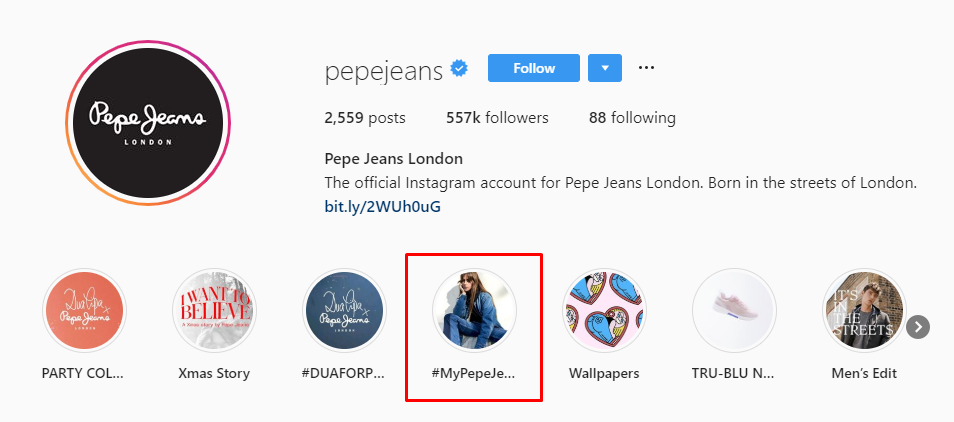954x422 pixels.
Task: Open the PARTY COL... story highlight
Action: 84,310
